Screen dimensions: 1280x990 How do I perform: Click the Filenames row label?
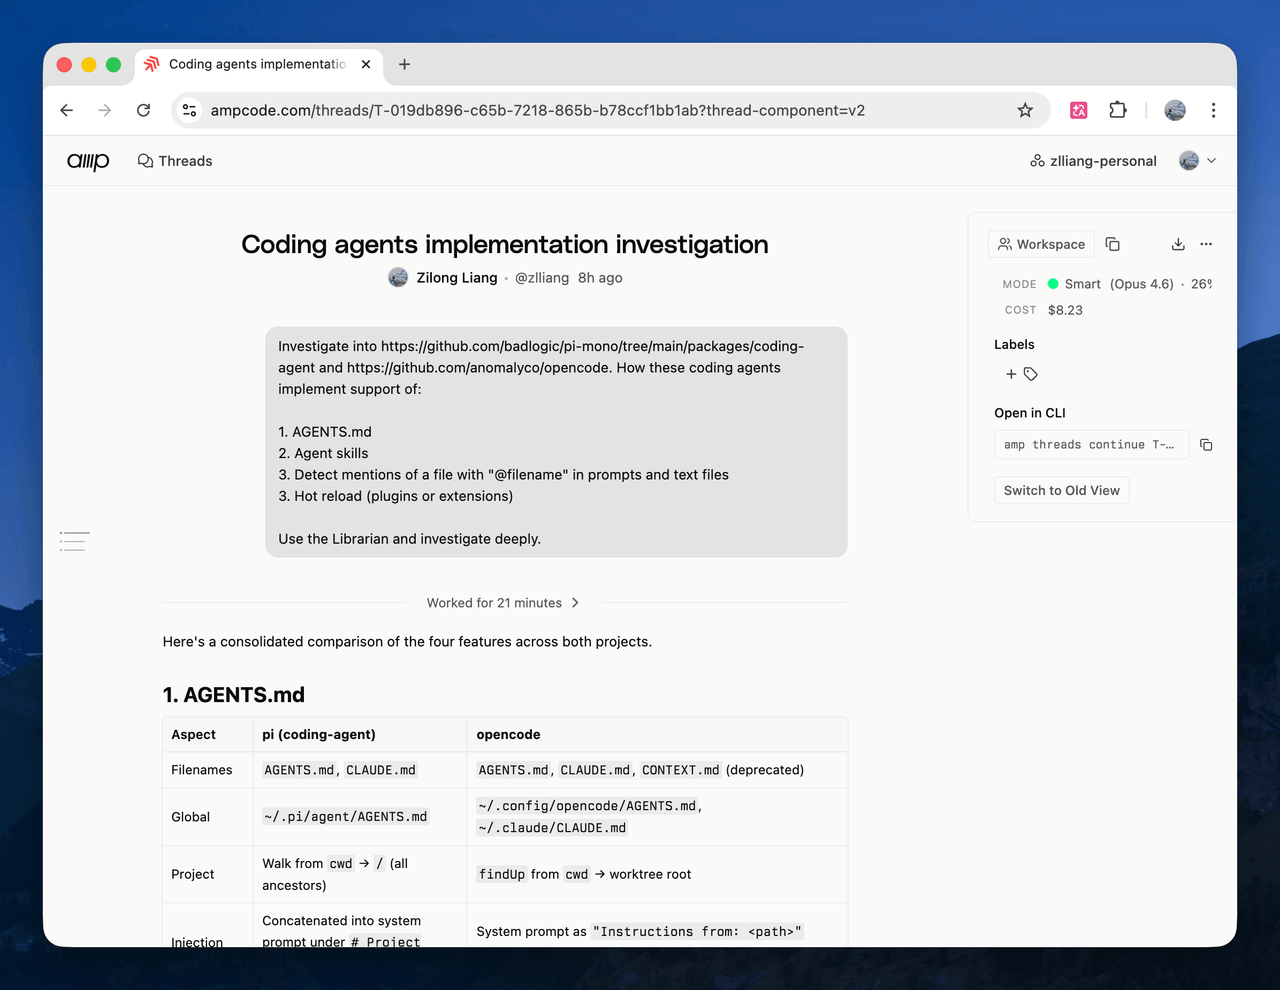click(x=202, y=770)
